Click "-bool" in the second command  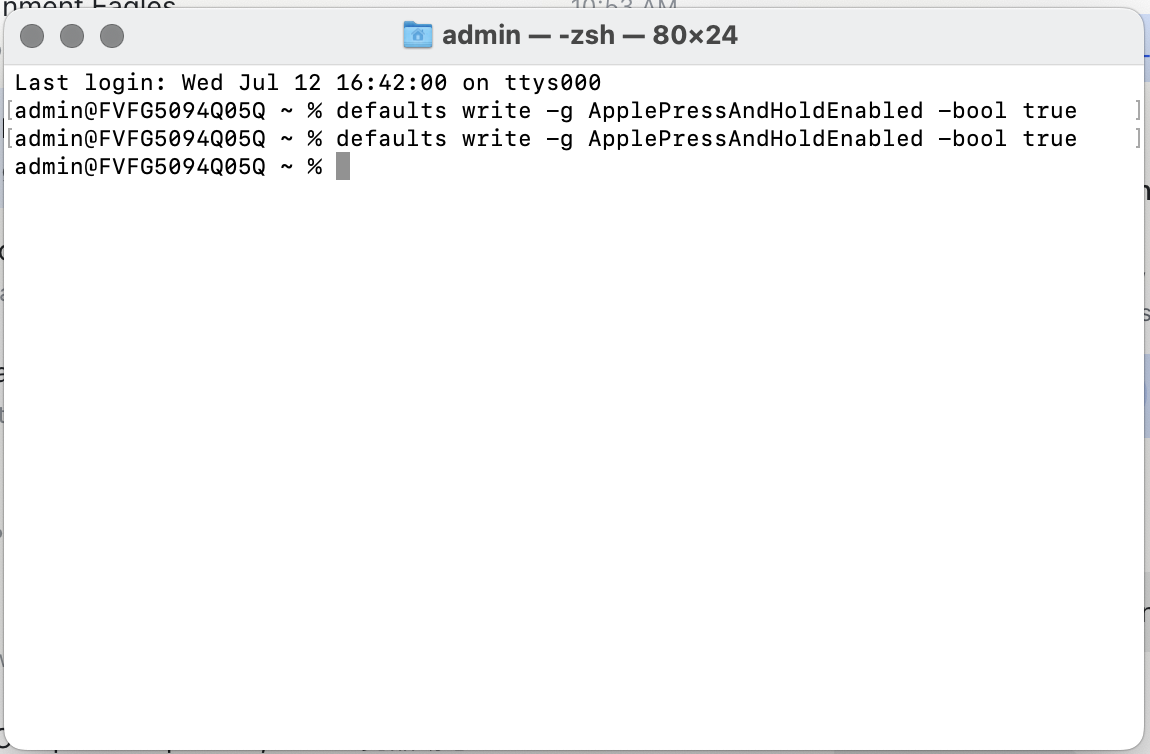pyautogui.click(x=972, y=138)
